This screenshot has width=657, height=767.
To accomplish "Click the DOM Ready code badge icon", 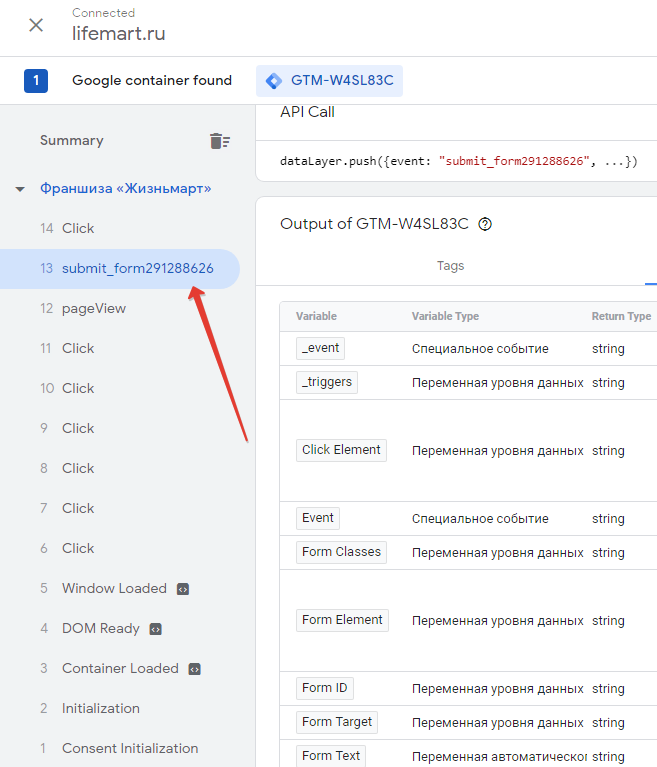I will click(x=156, y=629).
